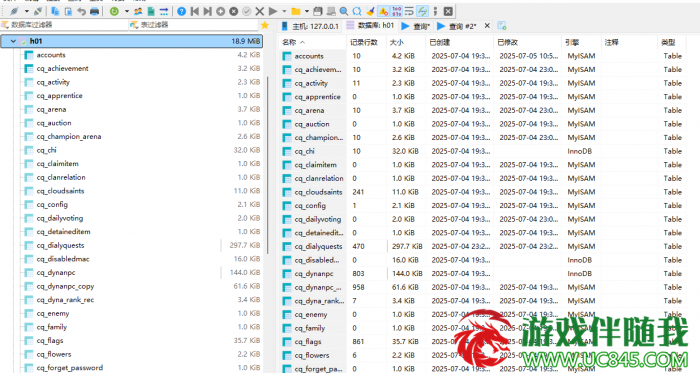Click the print icon in the toolbar
The height and width of the screenshot is (373, 700).
point(94,11)
